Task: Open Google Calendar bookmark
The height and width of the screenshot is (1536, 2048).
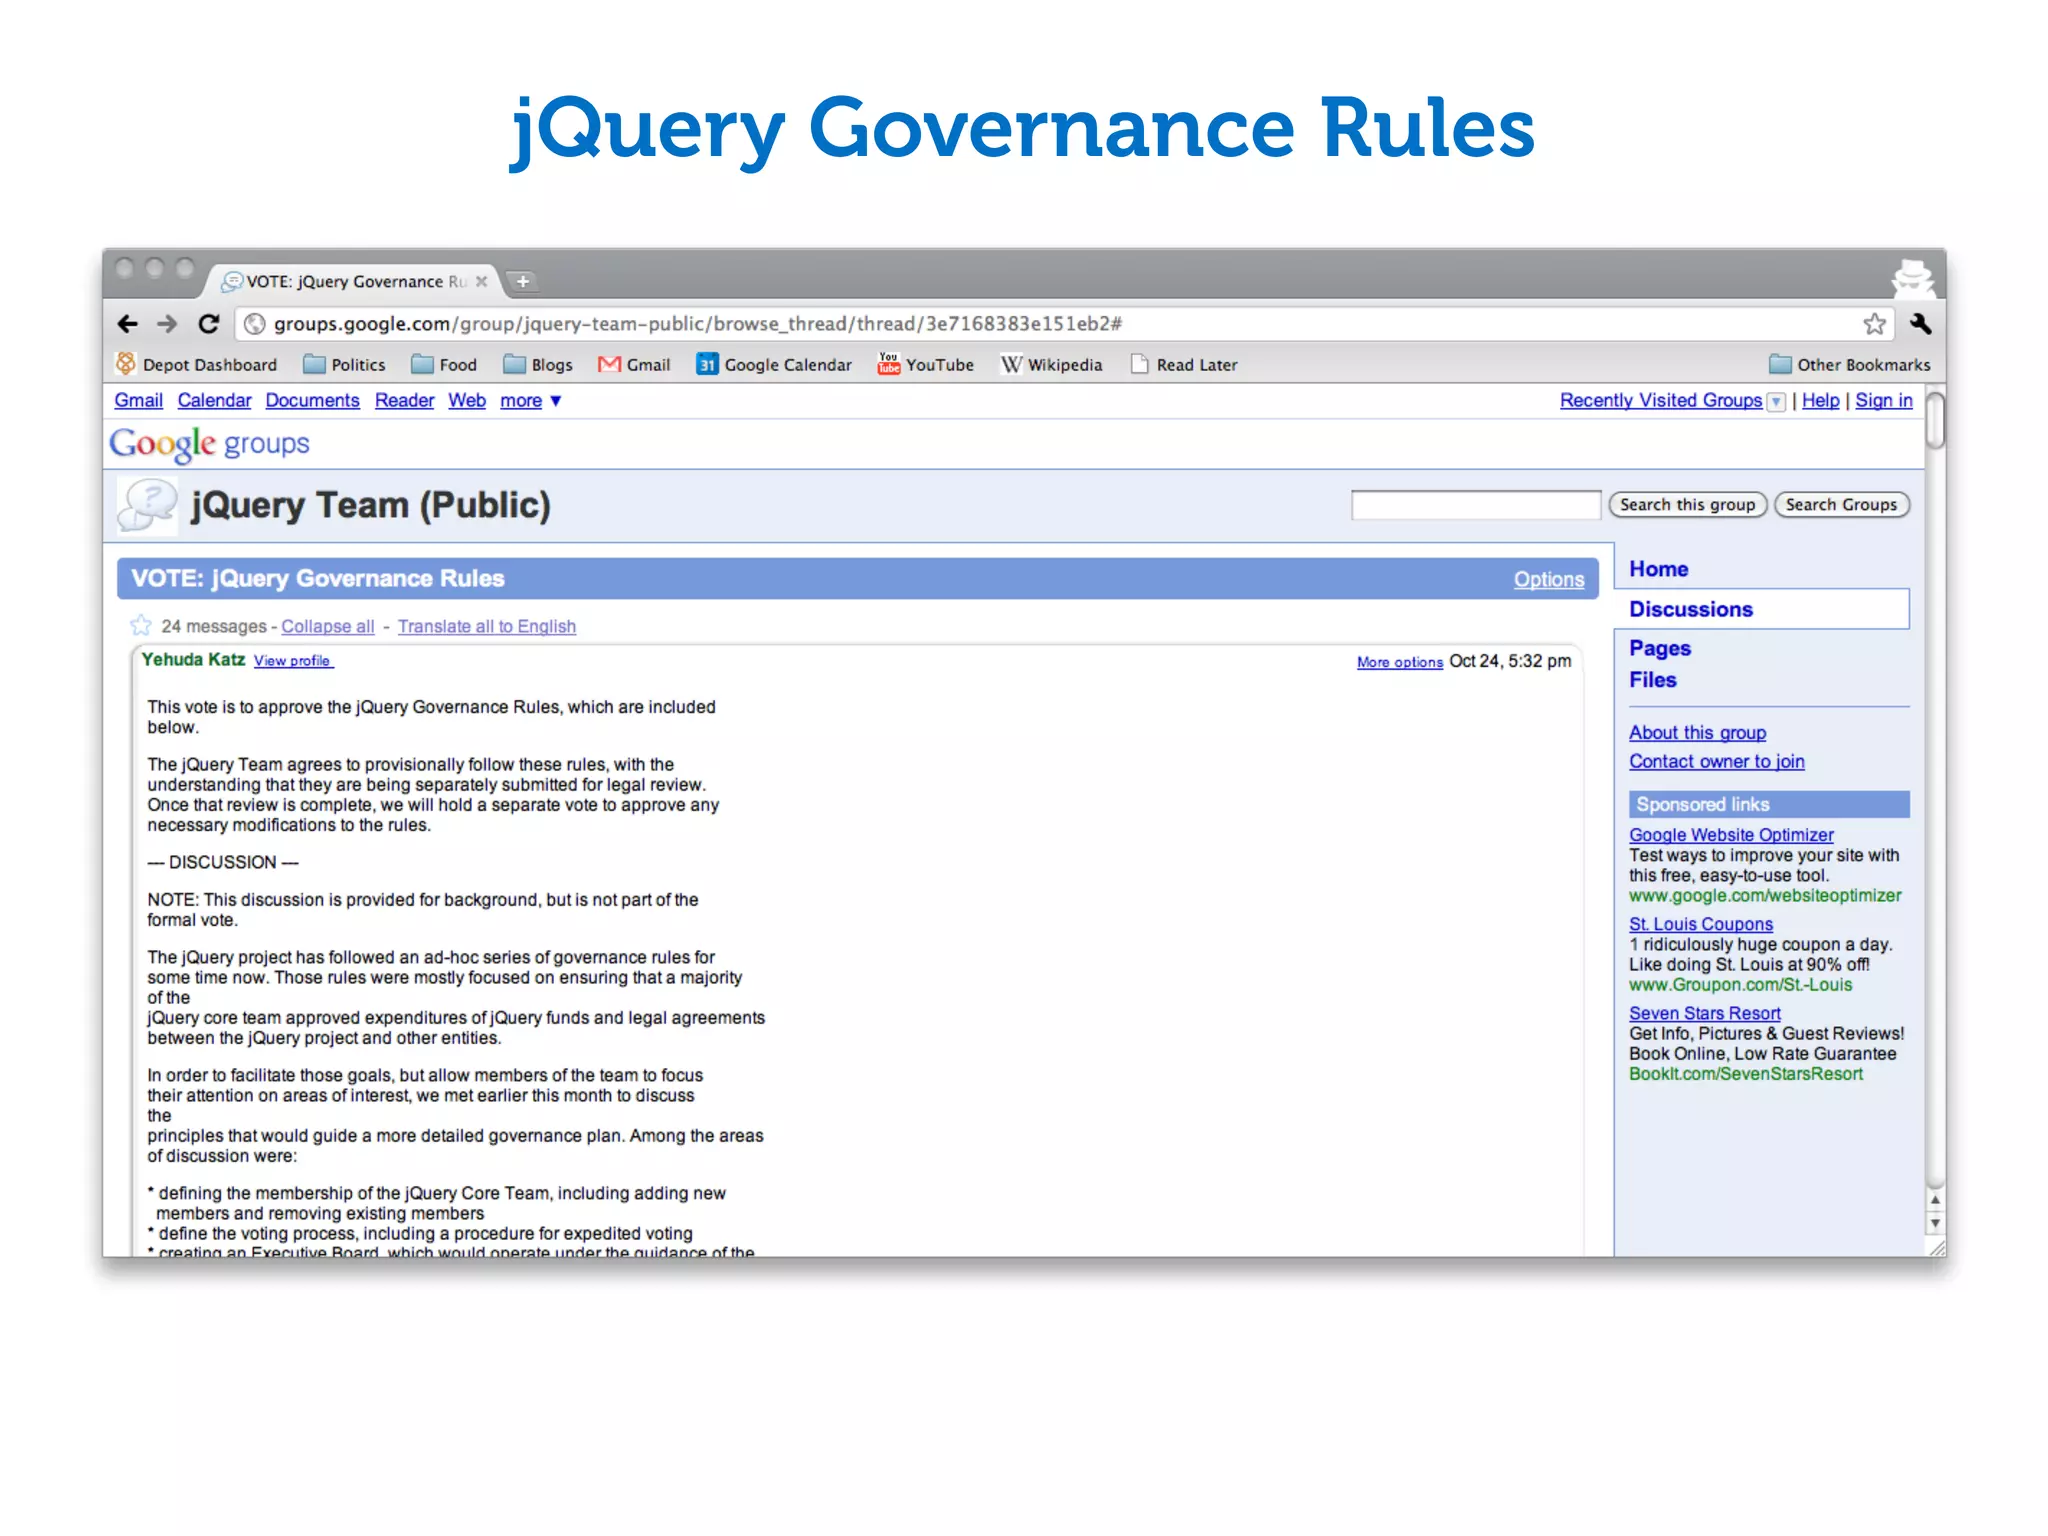Action: tap(774, 364)
